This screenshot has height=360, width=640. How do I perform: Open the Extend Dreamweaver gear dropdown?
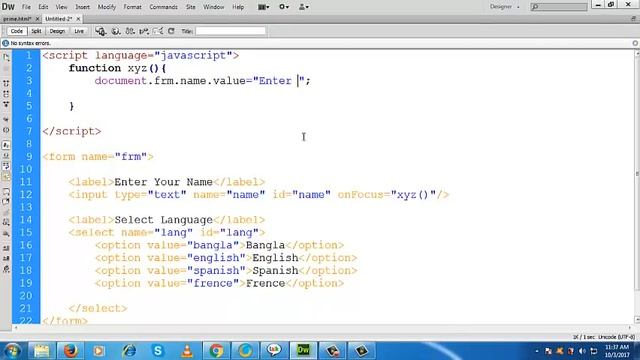tap(284, 7)
